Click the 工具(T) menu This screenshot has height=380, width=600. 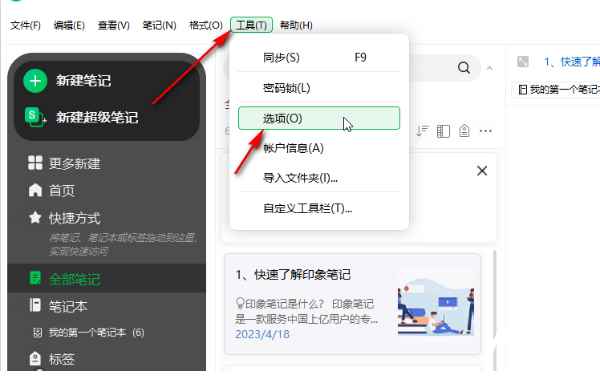click(x=251, y=25)
